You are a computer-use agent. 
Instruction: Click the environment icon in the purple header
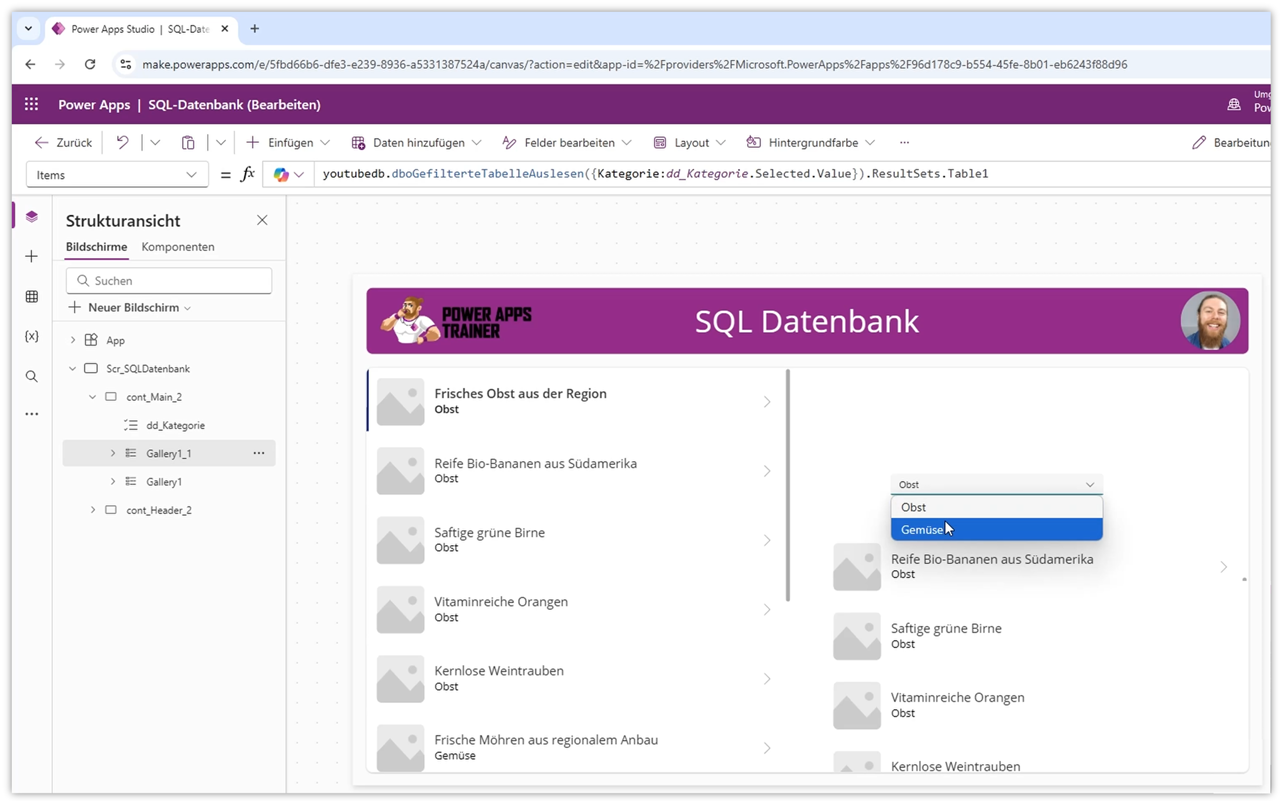point(1234,104)
